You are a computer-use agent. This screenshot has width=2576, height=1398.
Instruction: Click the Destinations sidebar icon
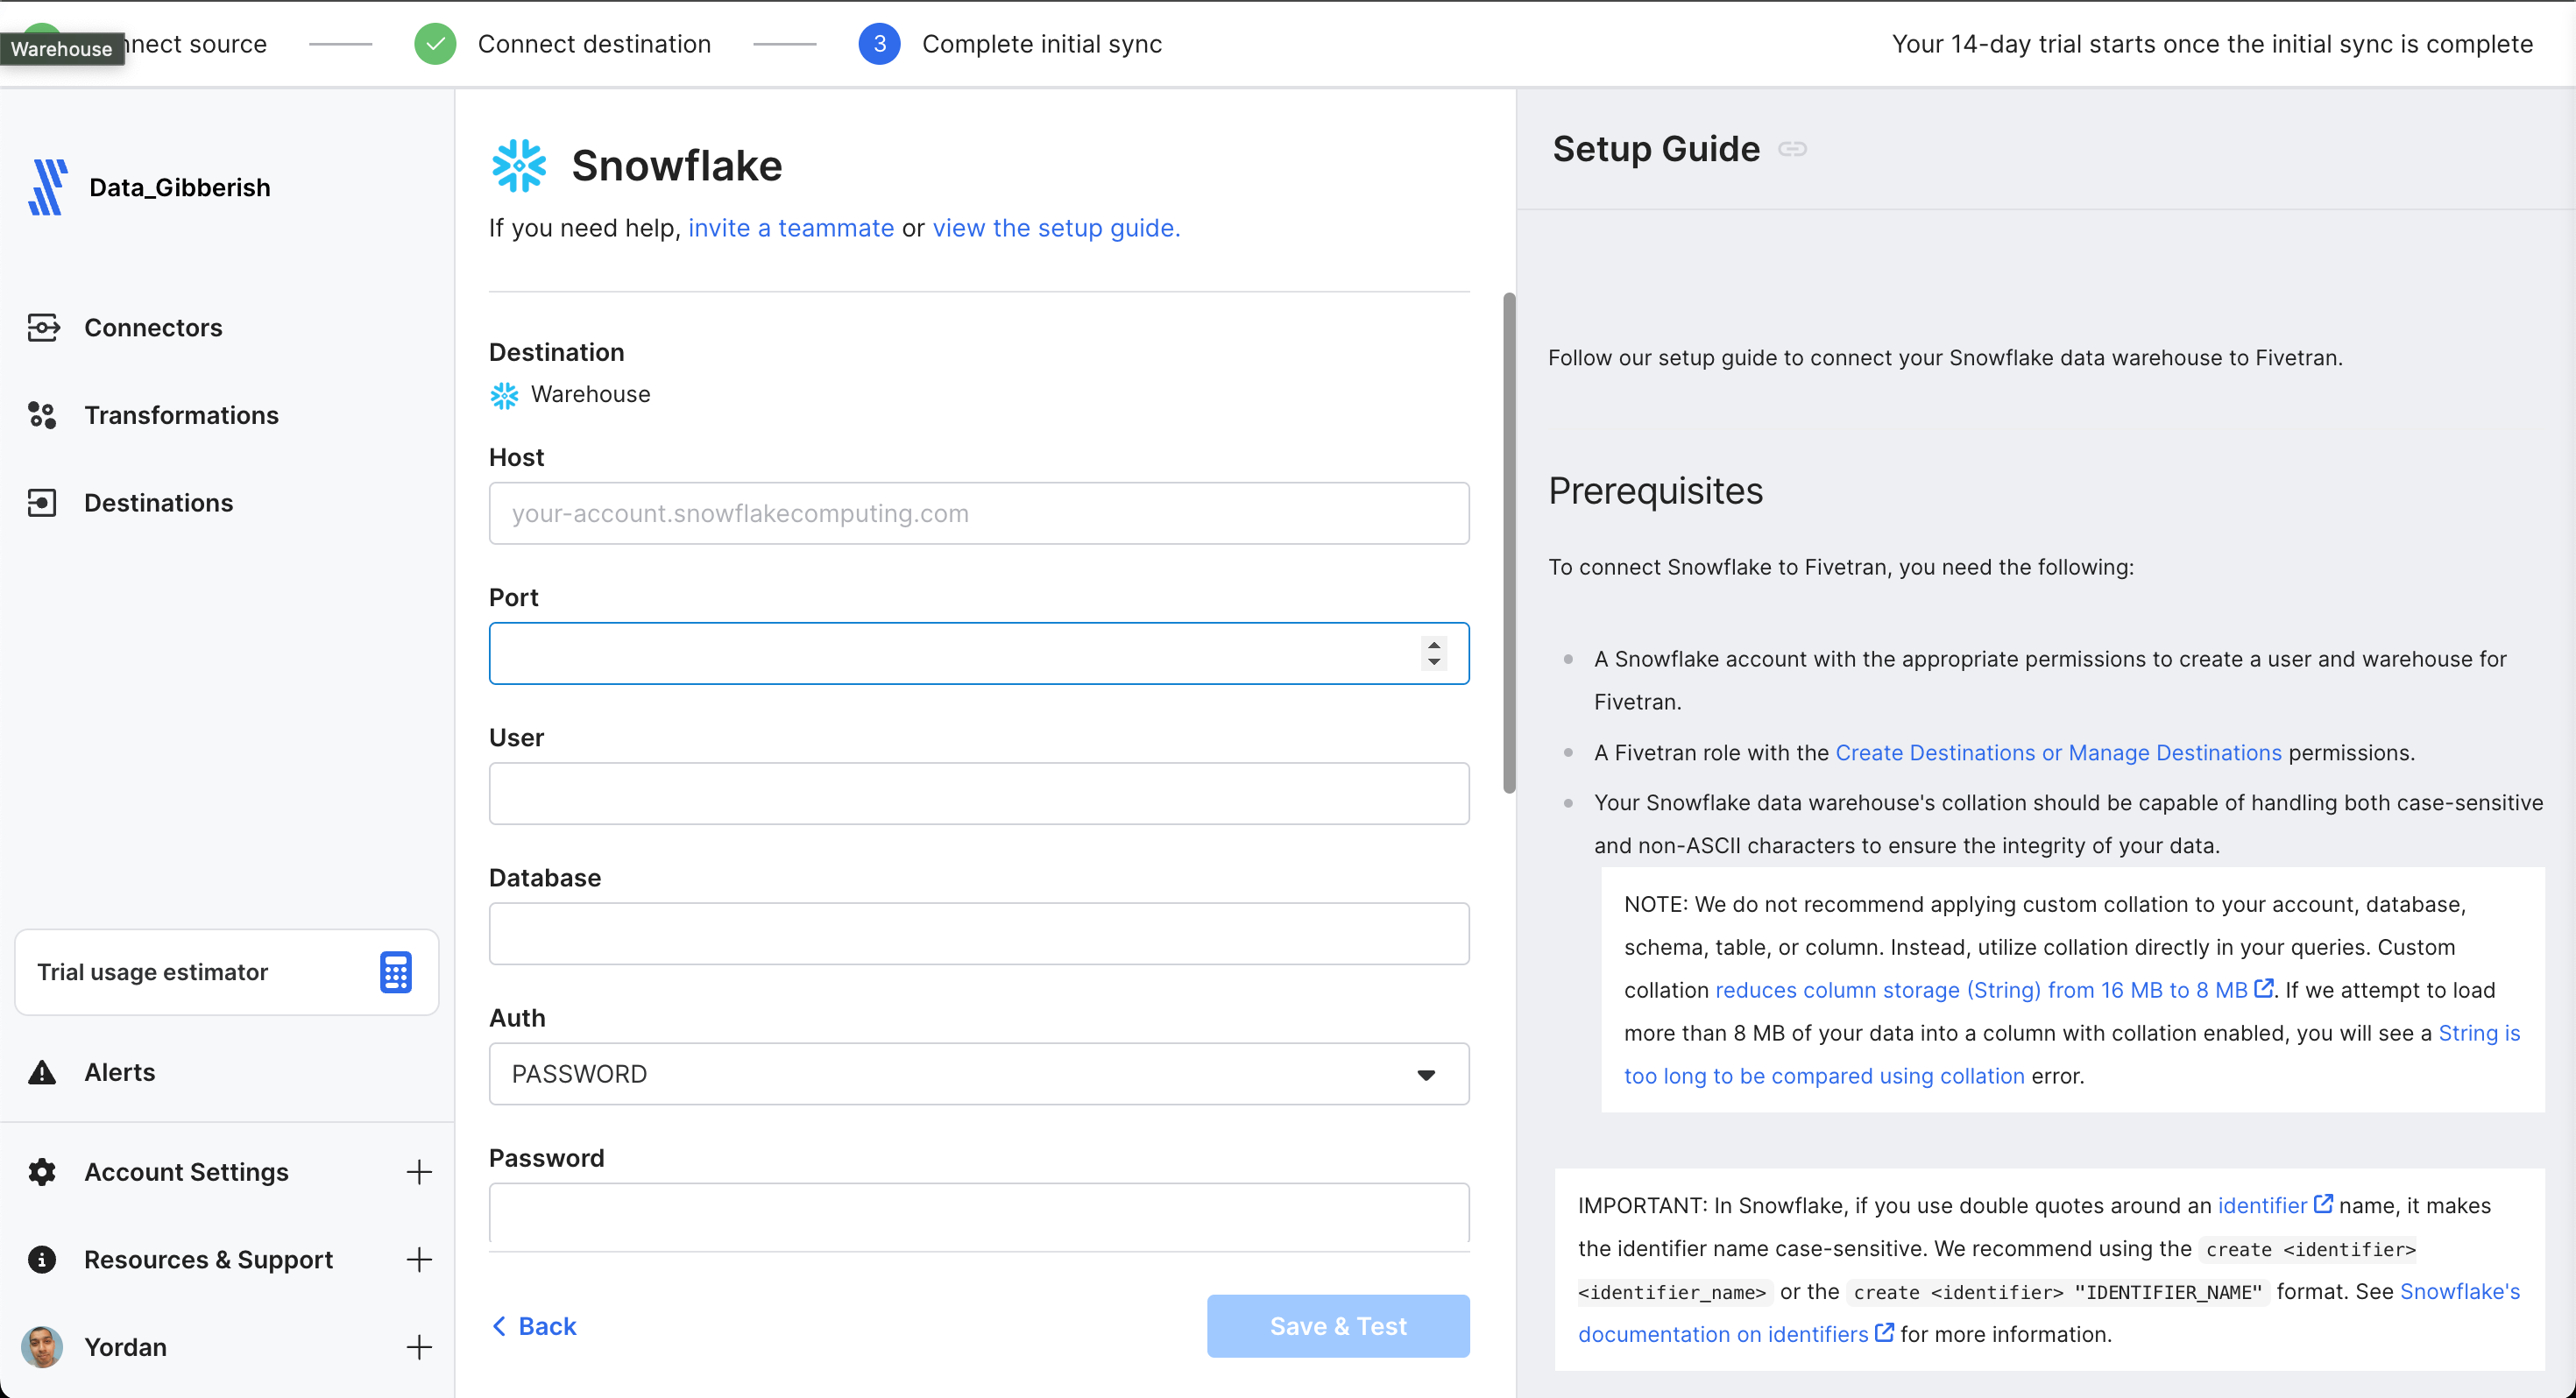click(42, 503)
